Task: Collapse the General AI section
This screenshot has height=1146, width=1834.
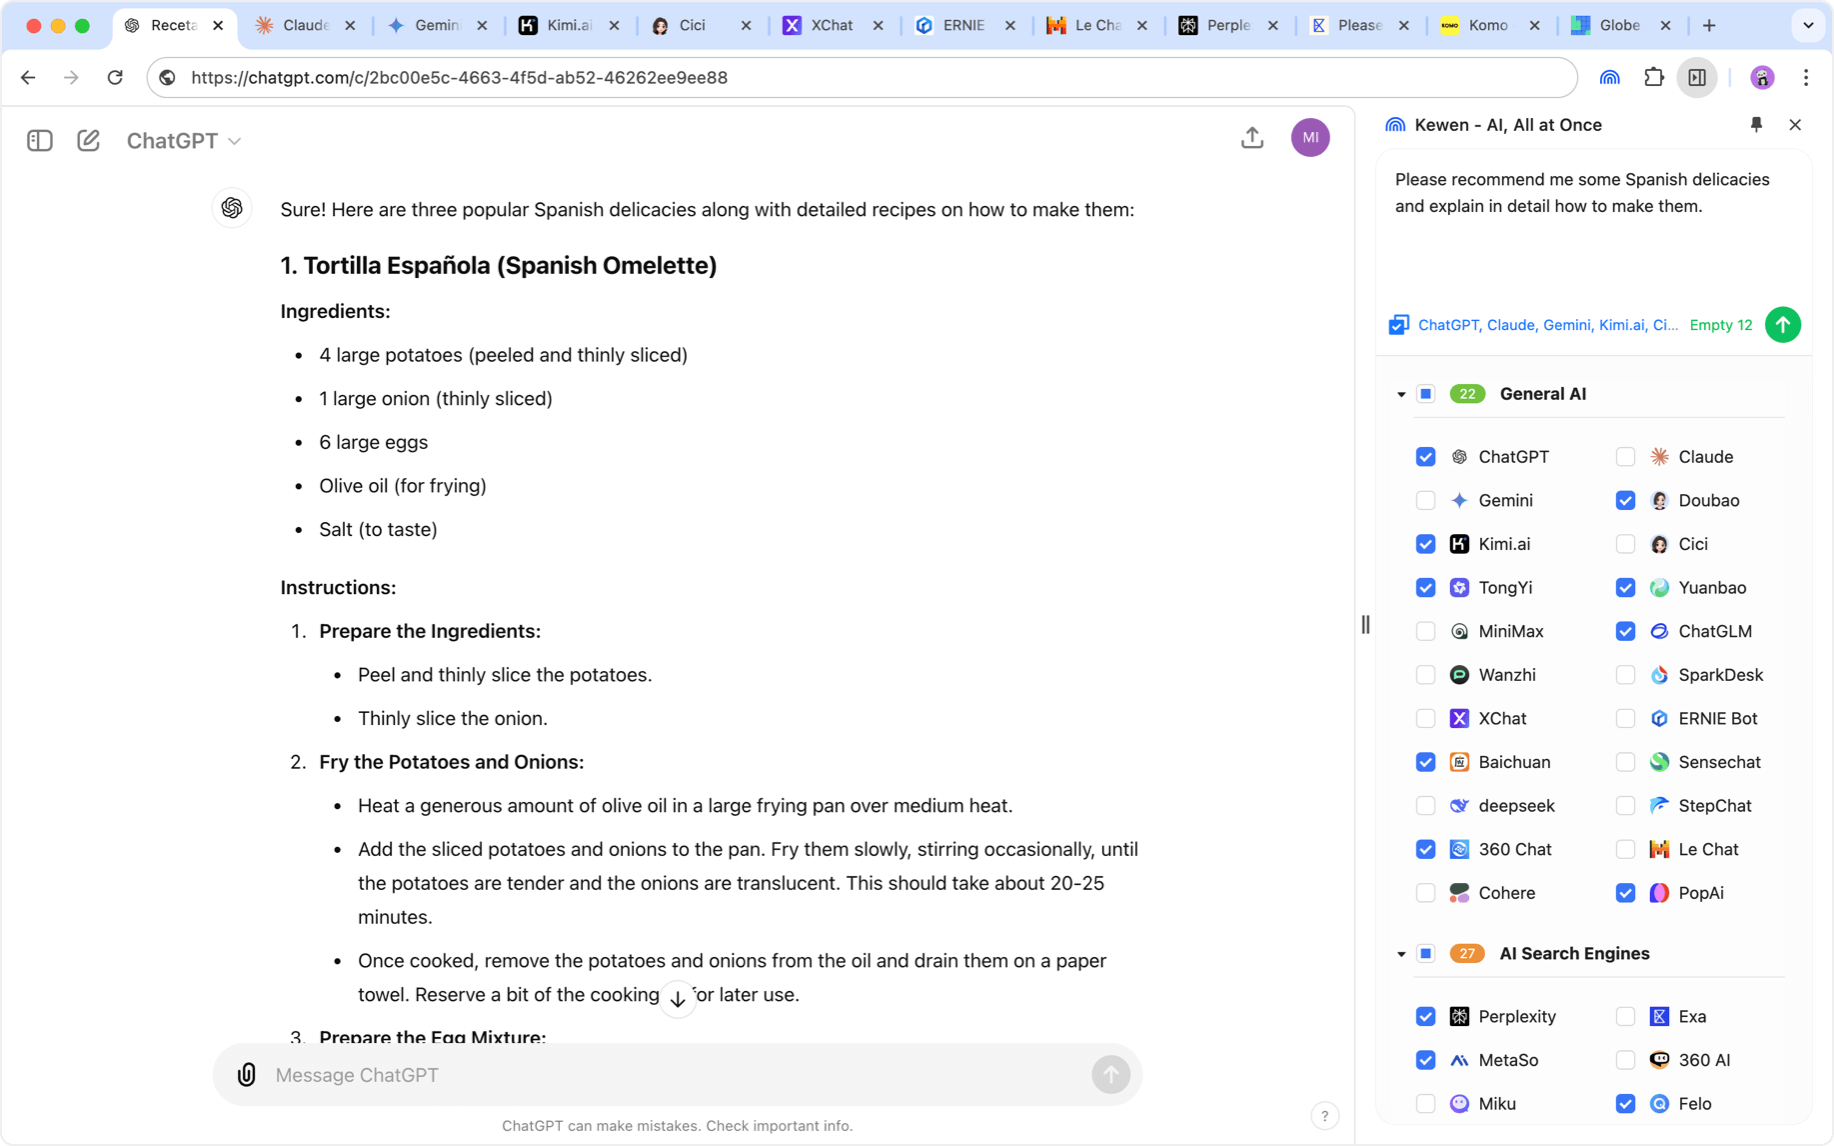Action: [1401, 394]
